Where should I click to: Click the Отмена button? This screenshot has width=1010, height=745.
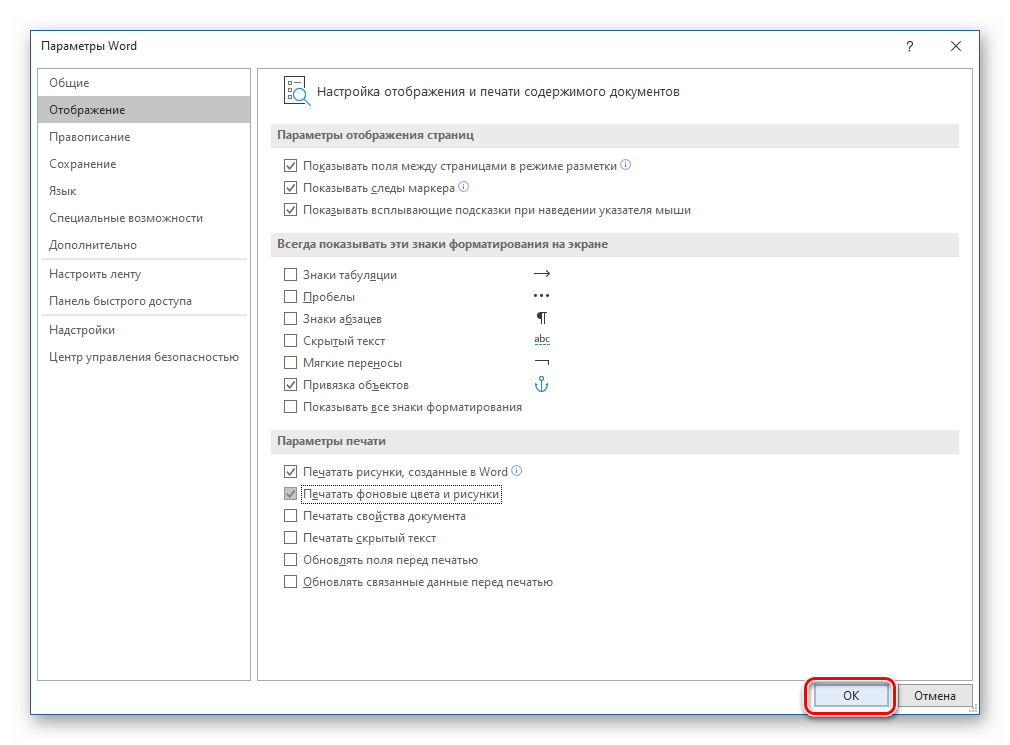(934, 695)
